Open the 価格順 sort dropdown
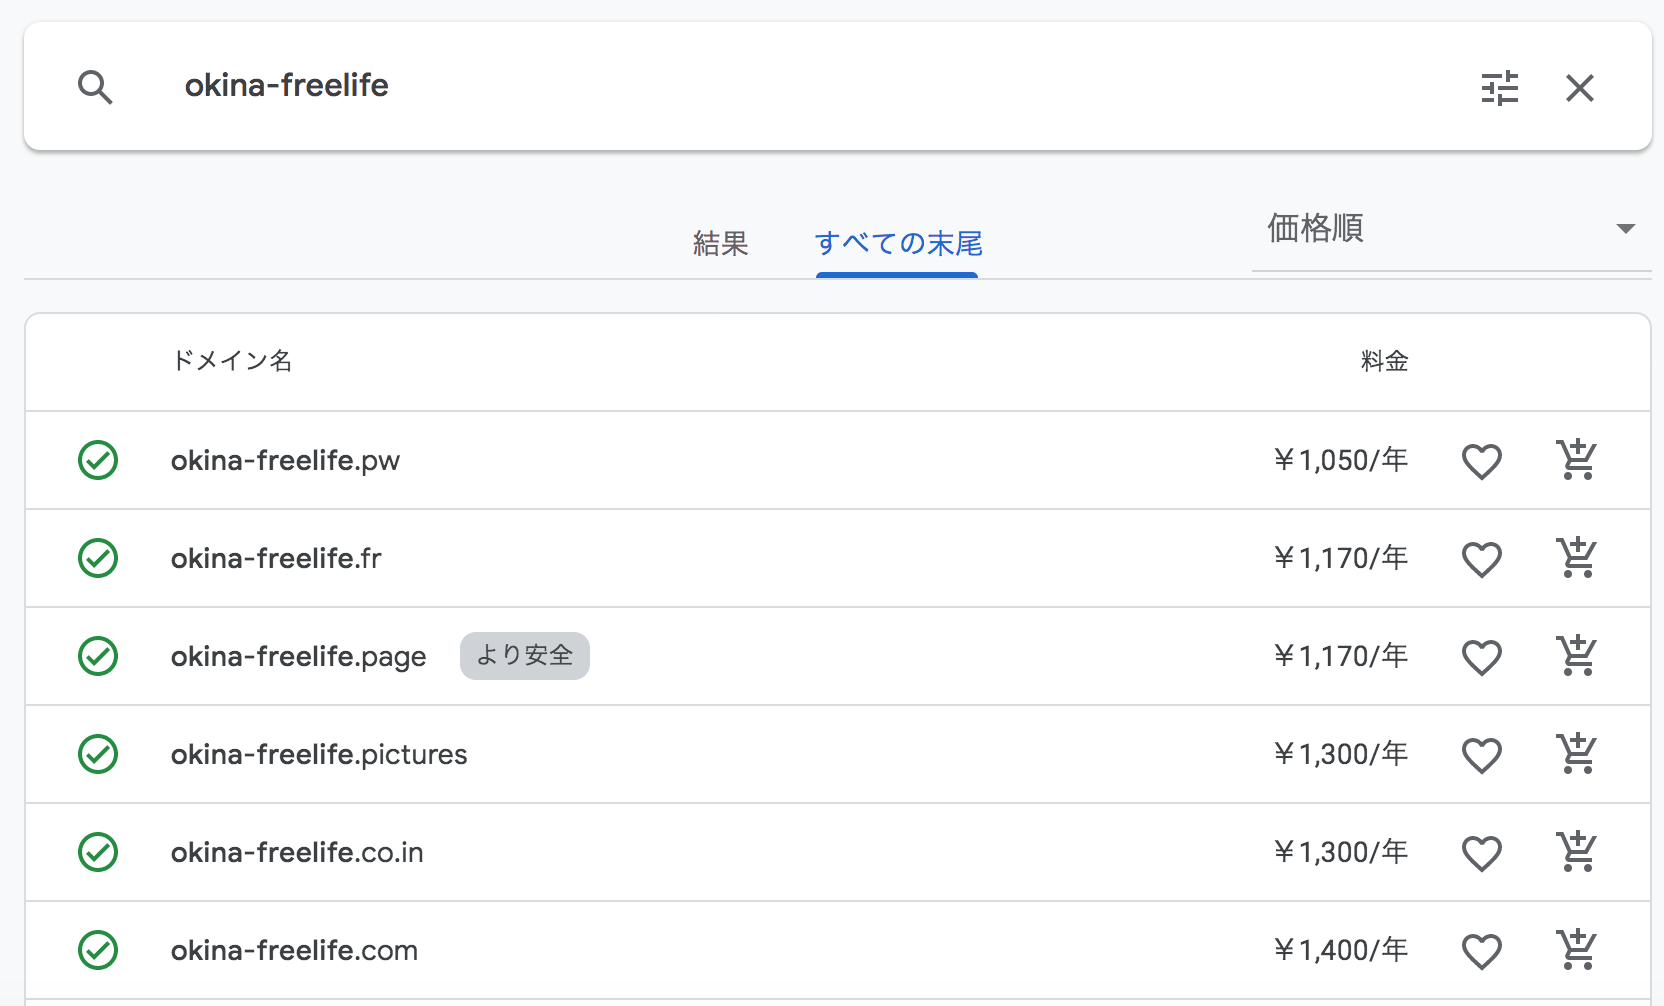 pyautogui.click(x=1451, y=229)
